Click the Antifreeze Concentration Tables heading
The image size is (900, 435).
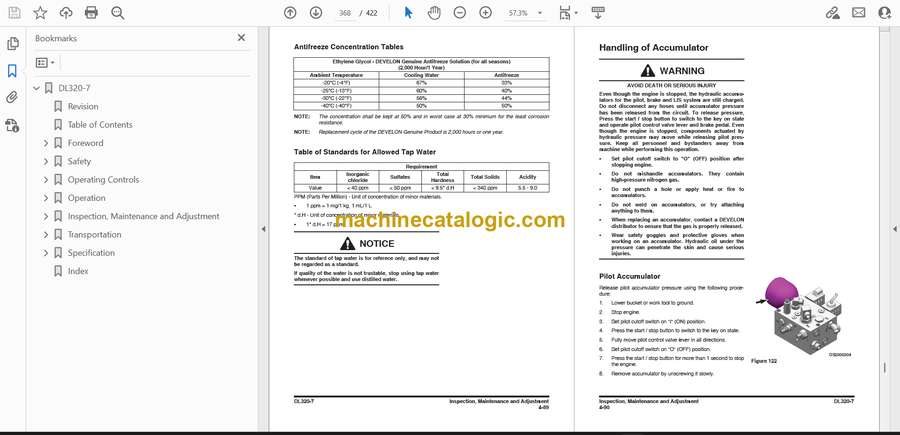pyautogui.click(x=348, y=47)
